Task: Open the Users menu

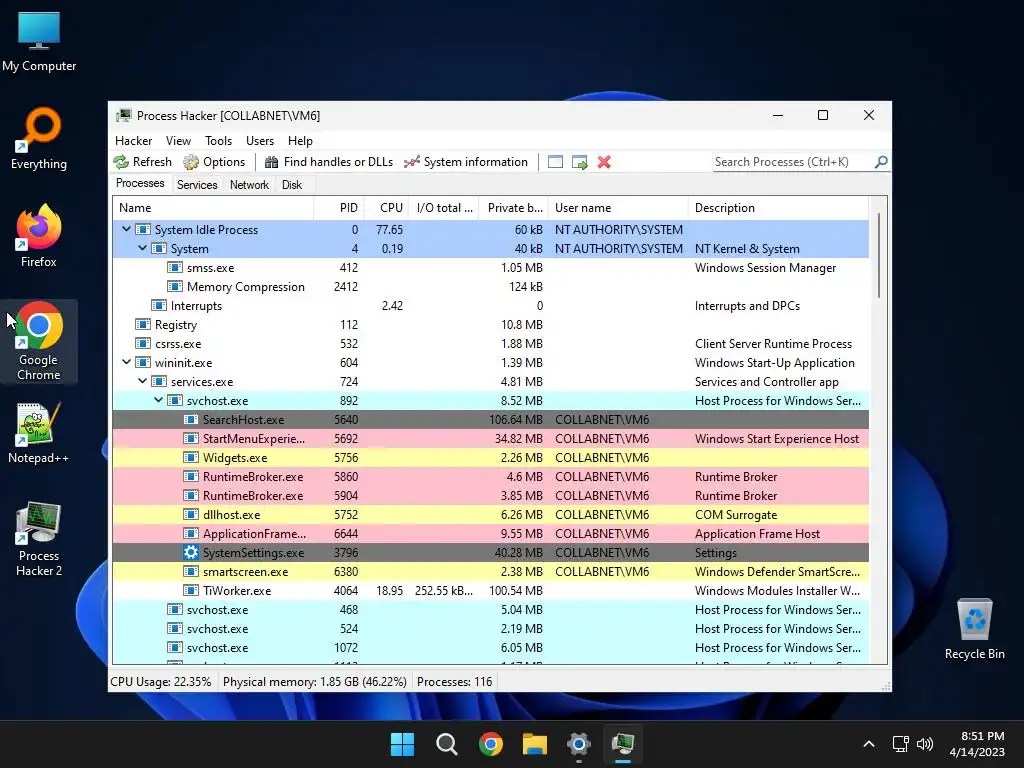Action: 260,141
